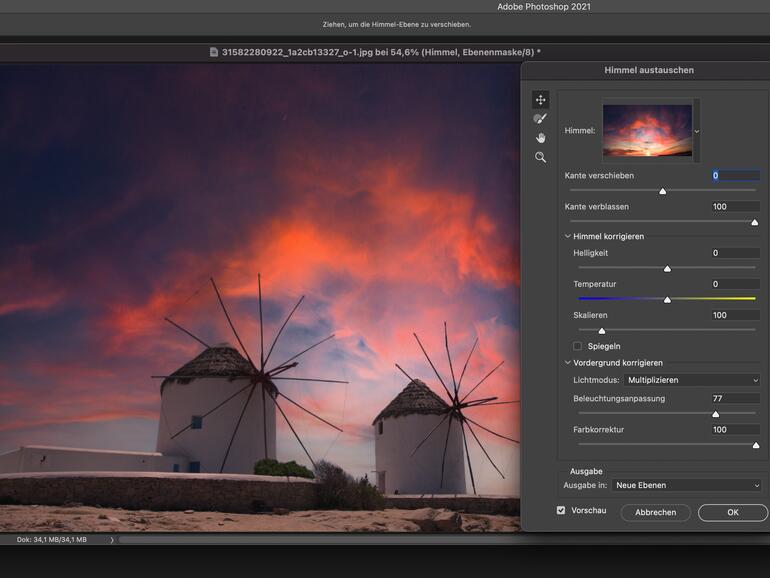Click the Adobe Photoshop 2021 title text
This screenshot has width=770, height=578.
(544, 6)
